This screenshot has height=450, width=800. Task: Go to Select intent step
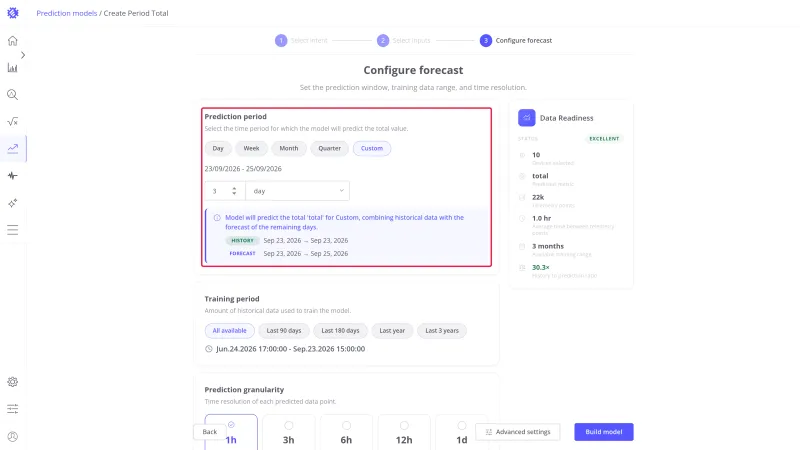point(302,40)
